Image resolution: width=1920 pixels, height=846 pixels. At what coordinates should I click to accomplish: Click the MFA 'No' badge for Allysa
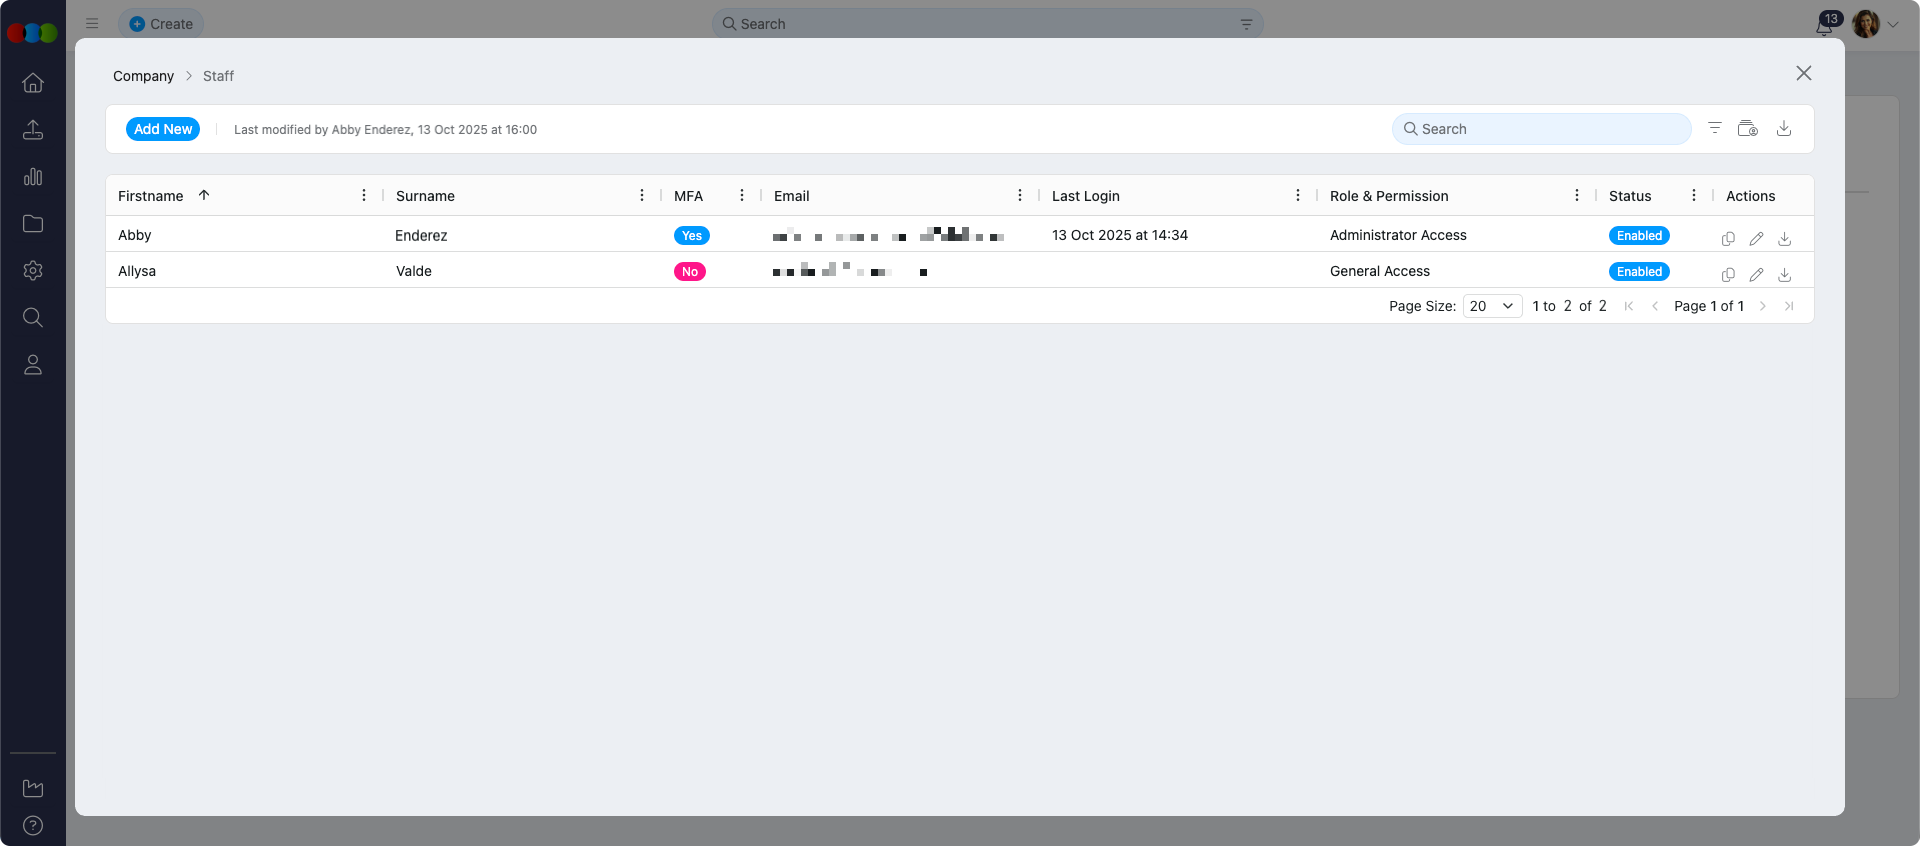click(690, 272)
